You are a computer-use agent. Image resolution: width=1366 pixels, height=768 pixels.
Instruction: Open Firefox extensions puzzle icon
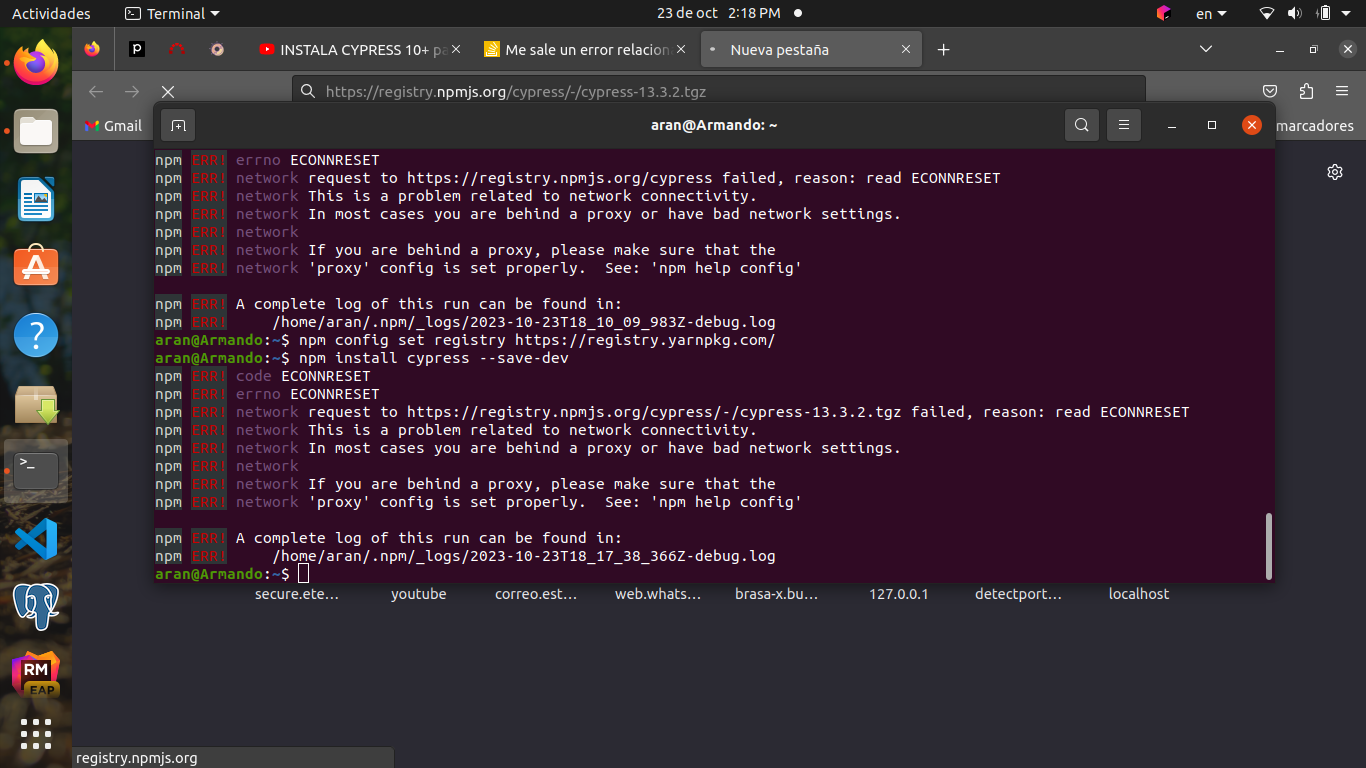click(x=1306, y=92)
